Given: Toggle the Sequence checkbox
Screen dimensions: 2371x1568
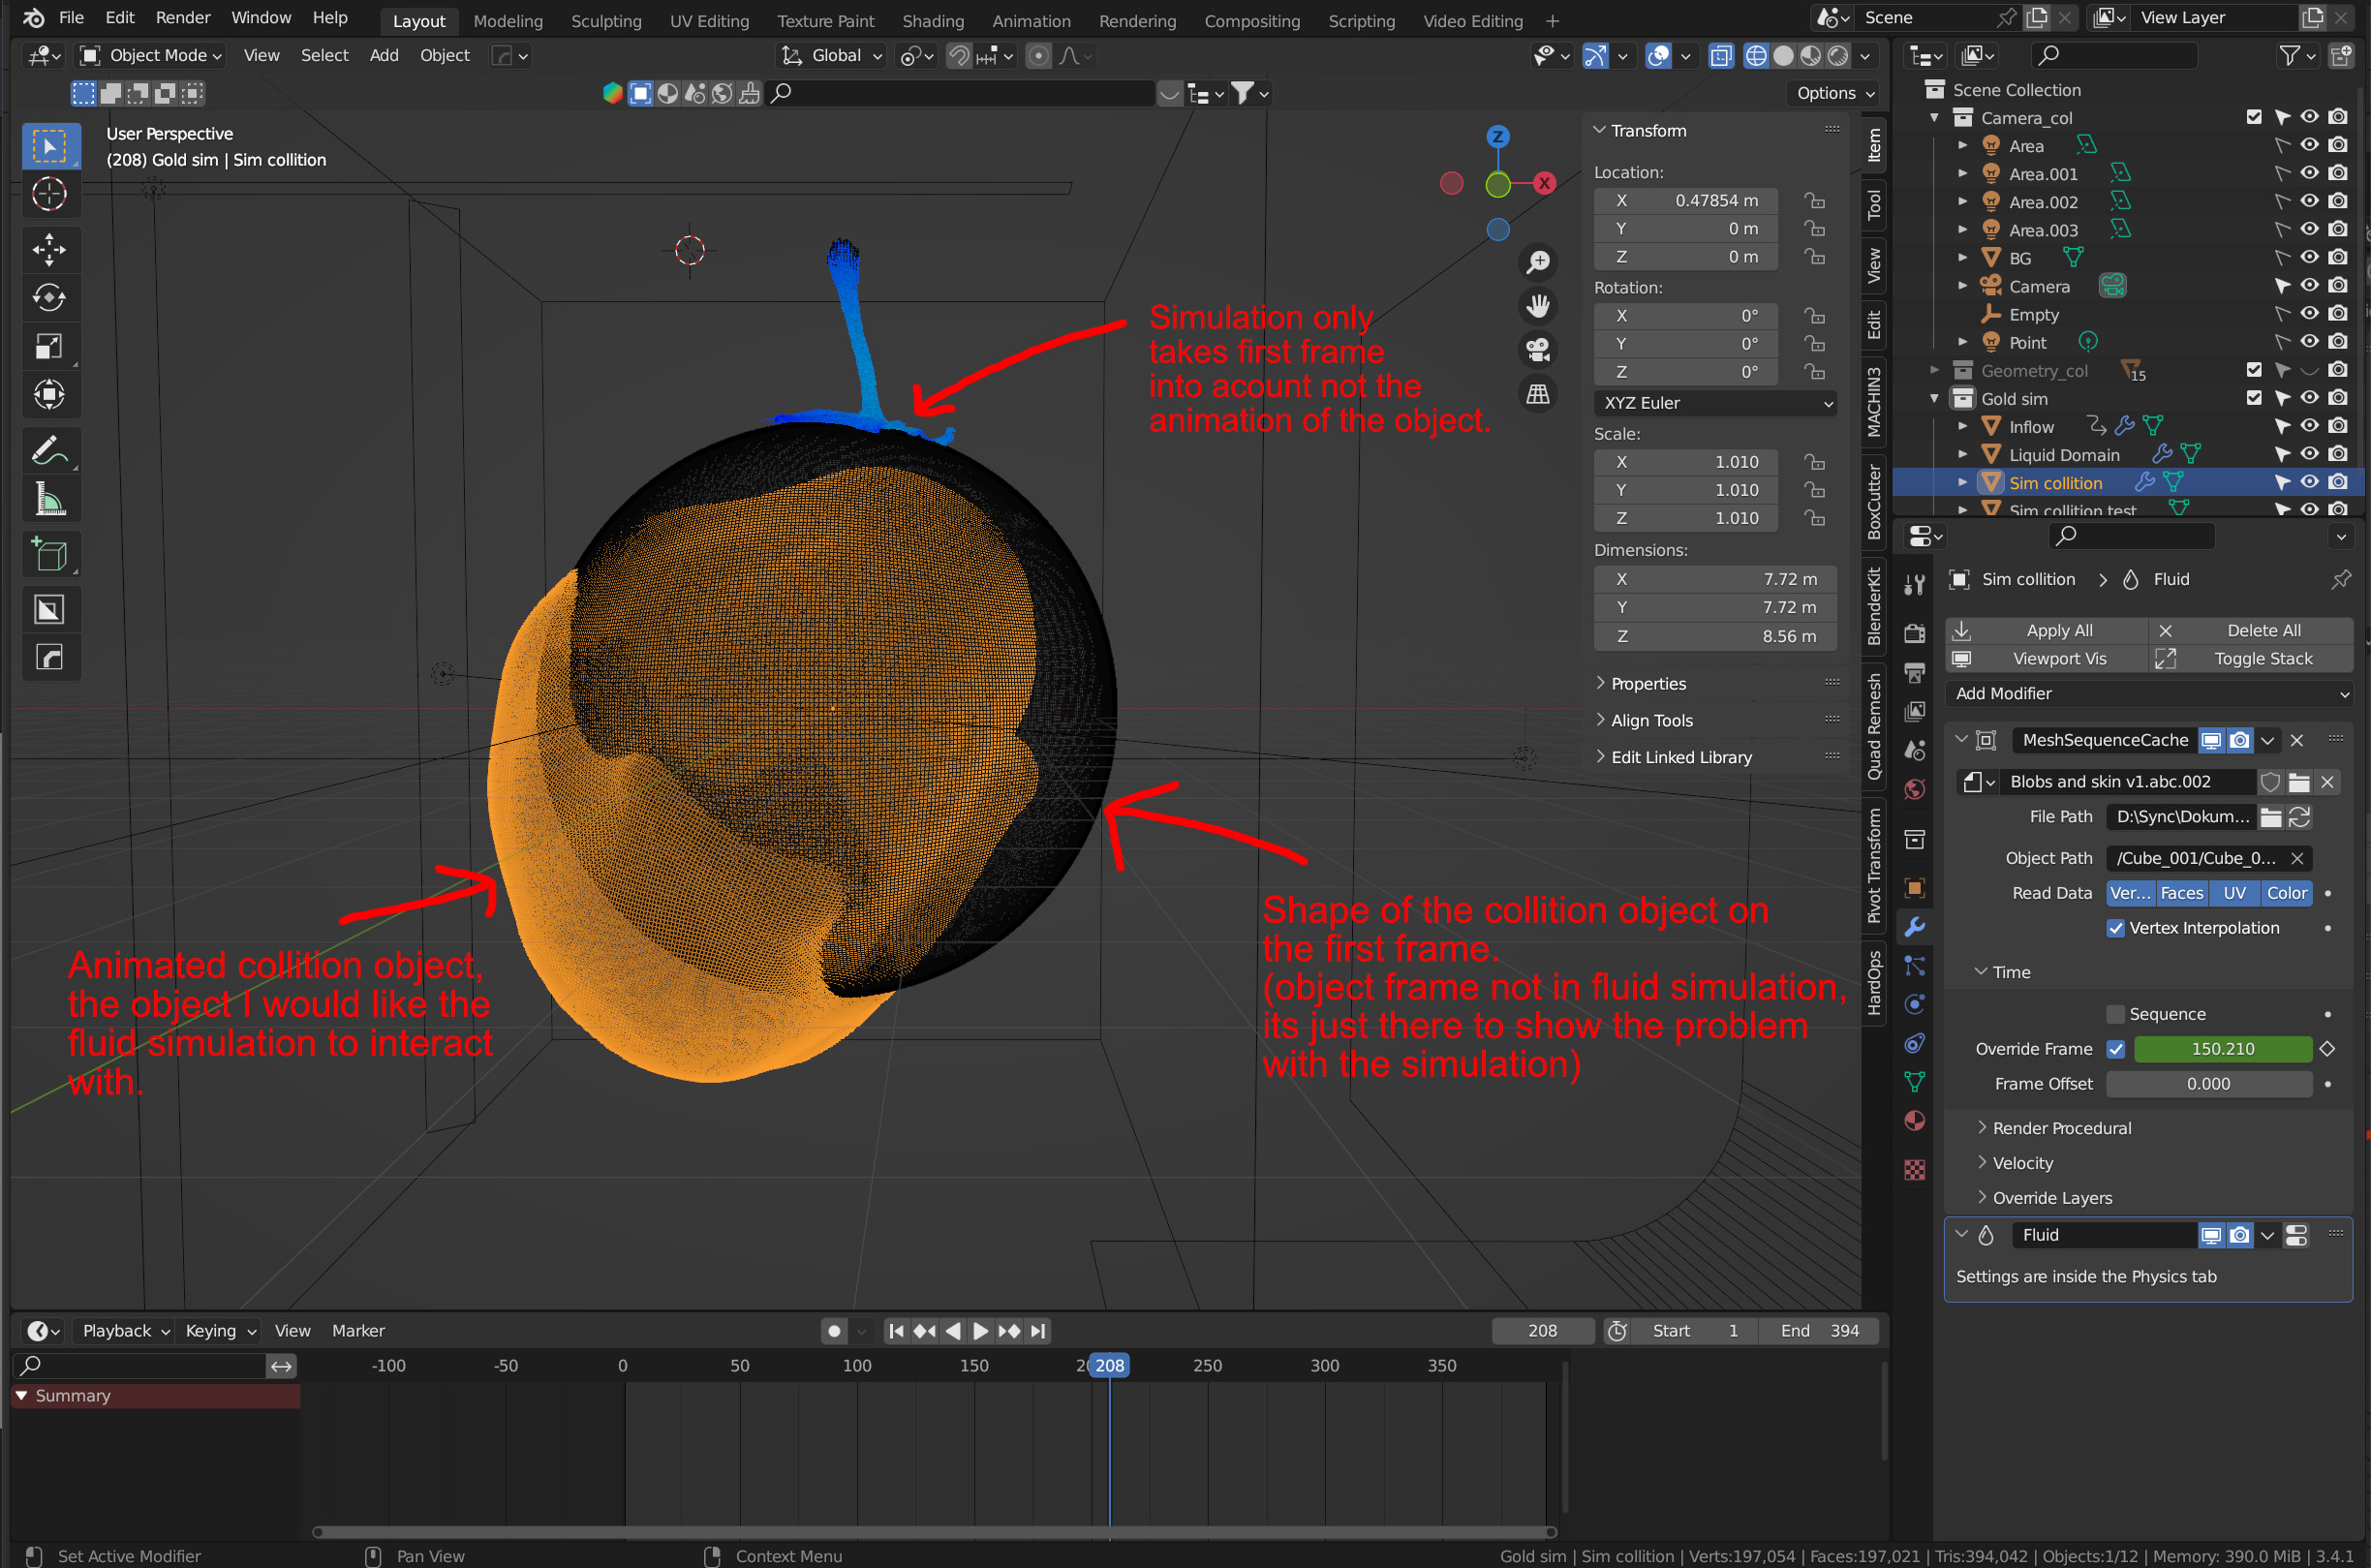Looking at the screenshot, I should point(2115,1014).
